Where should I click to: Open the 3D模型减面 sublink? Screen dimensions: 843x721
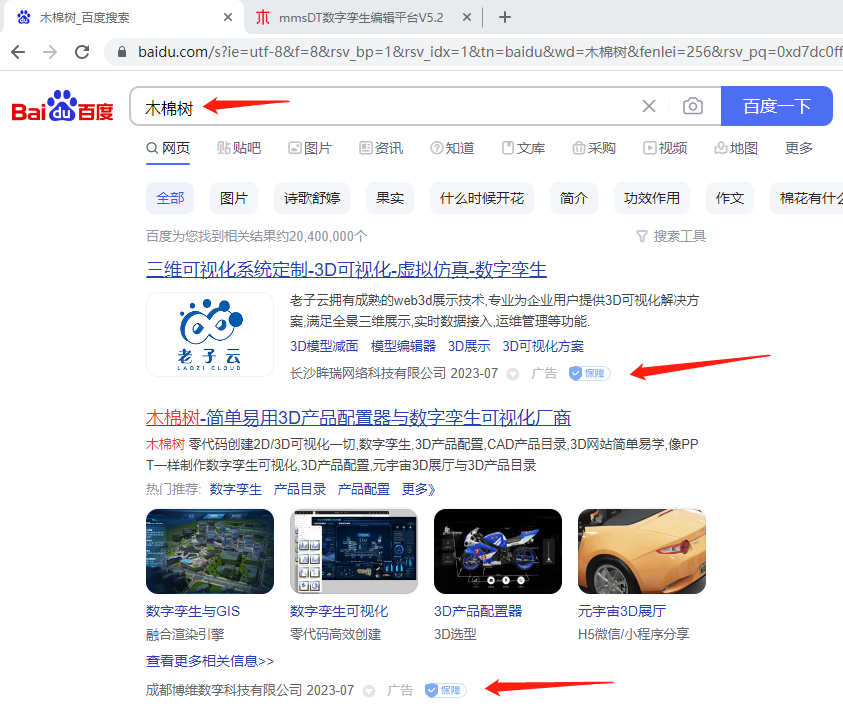[x=324, y=346]
